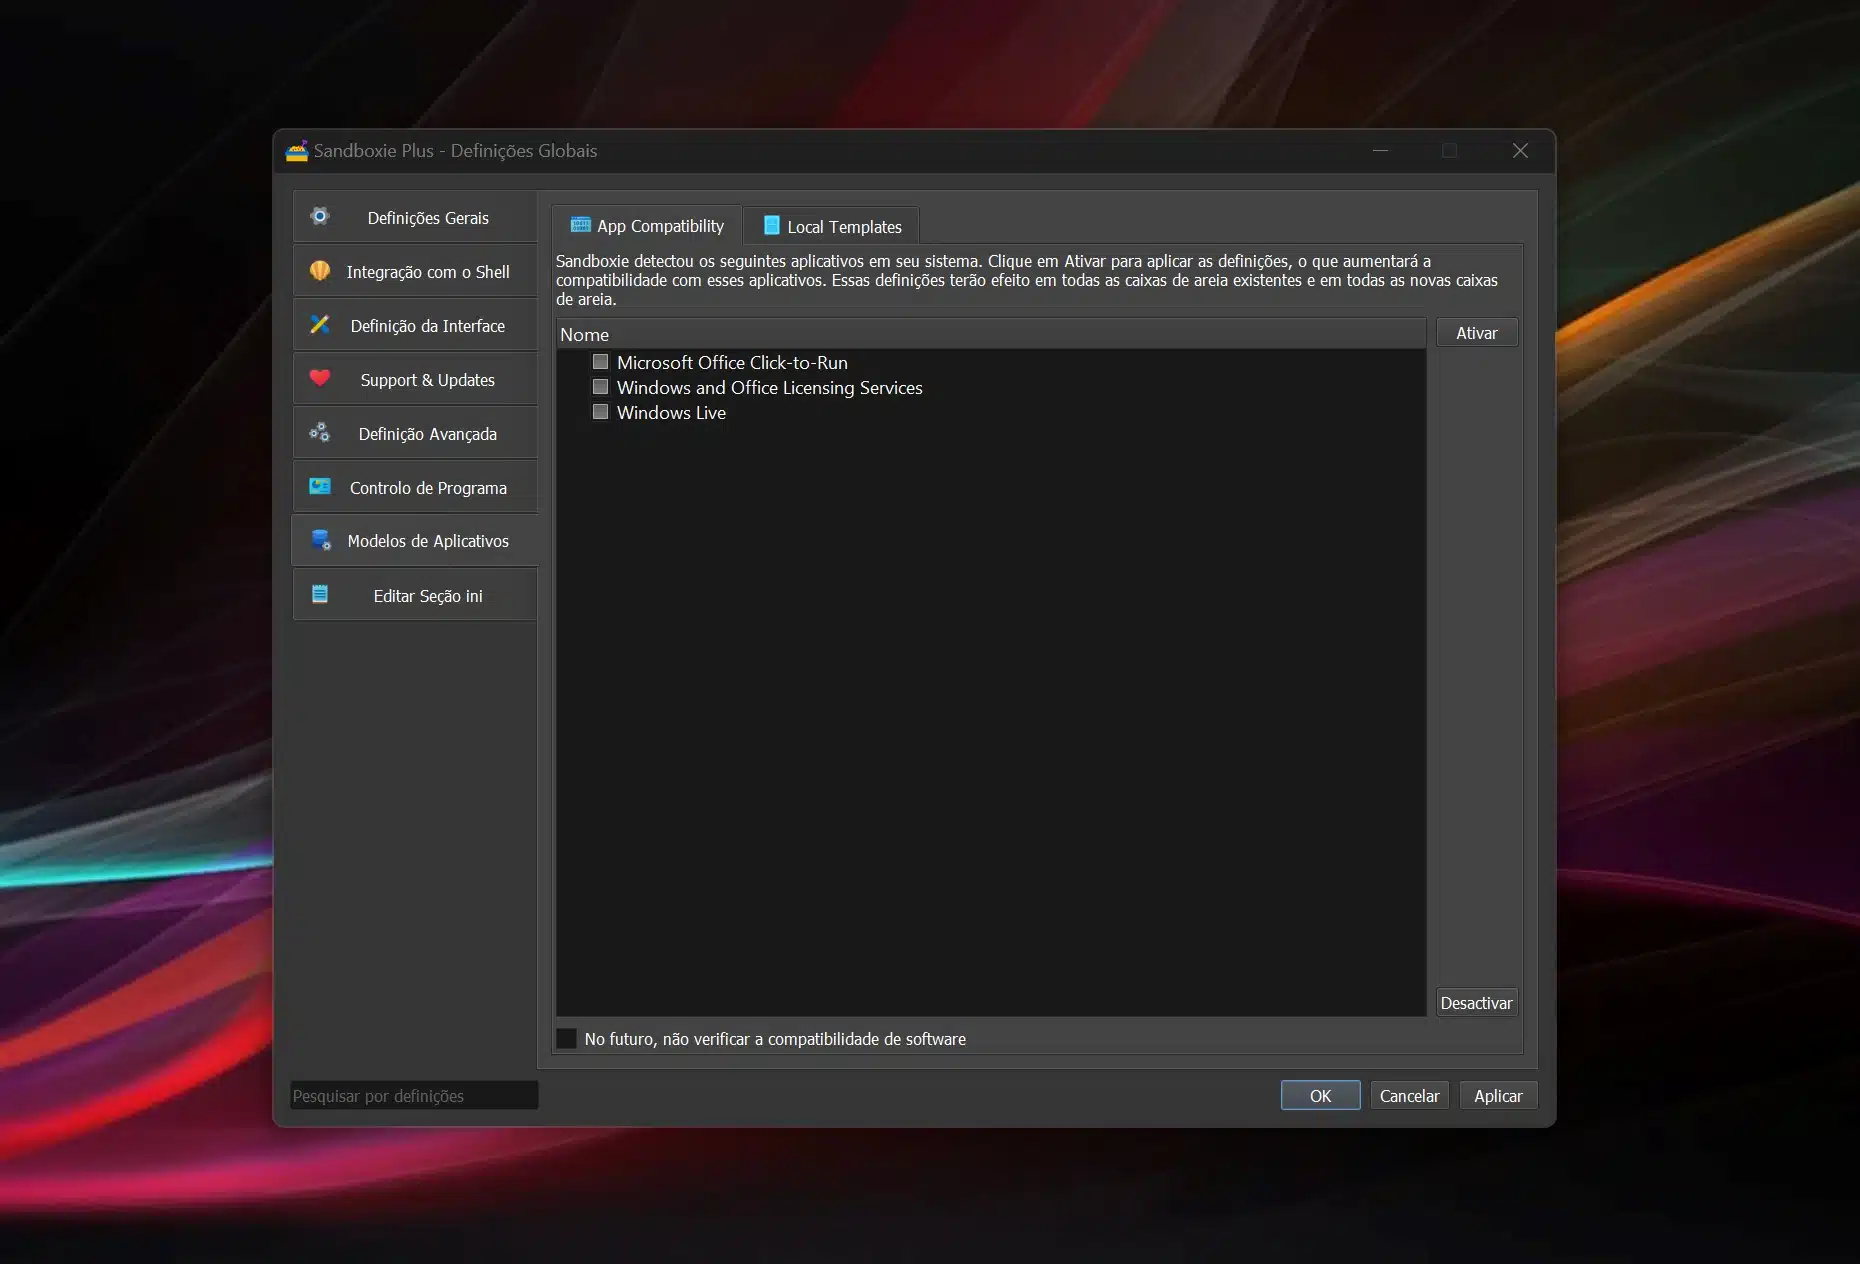The image size is (1860, 1264).
Task: Click the window icon beside Controlo de Programa
Action: pyautogui.click(x=320, y=486)
